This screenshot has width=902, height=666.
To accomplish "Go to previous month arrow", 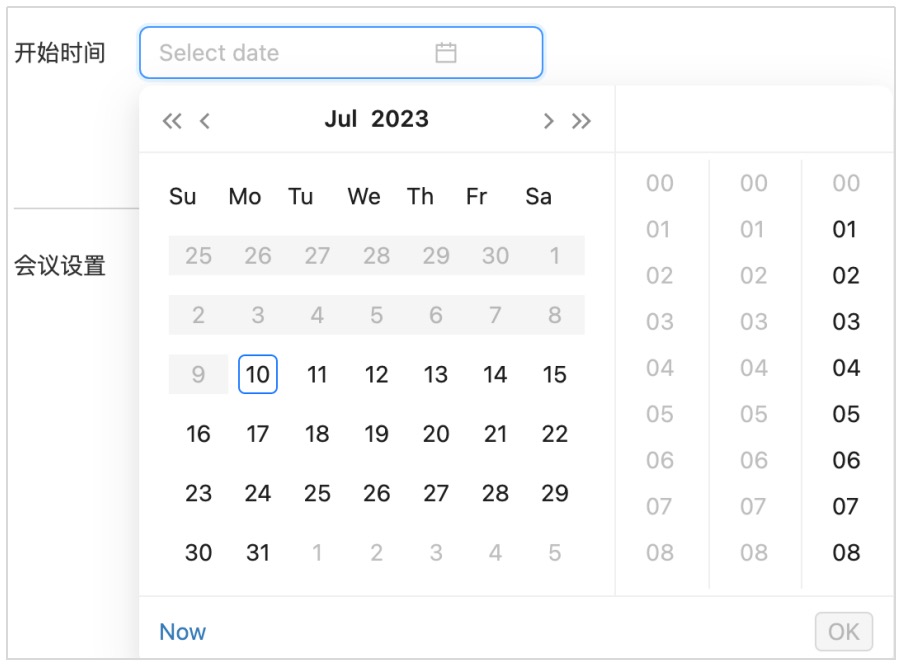I will pyautogui.click(x=205, y=121).
